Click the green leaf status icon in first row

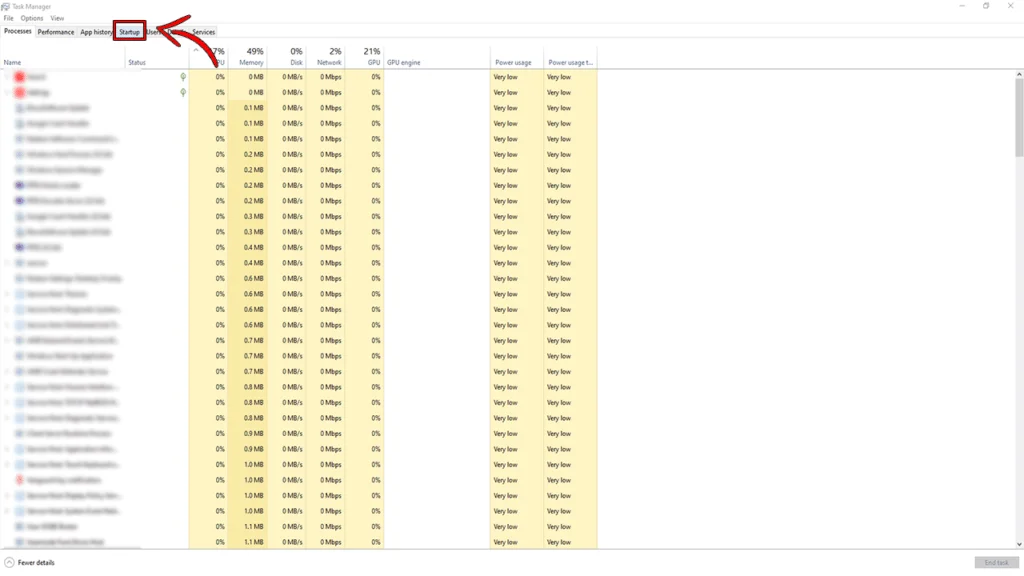pos(182,77)
